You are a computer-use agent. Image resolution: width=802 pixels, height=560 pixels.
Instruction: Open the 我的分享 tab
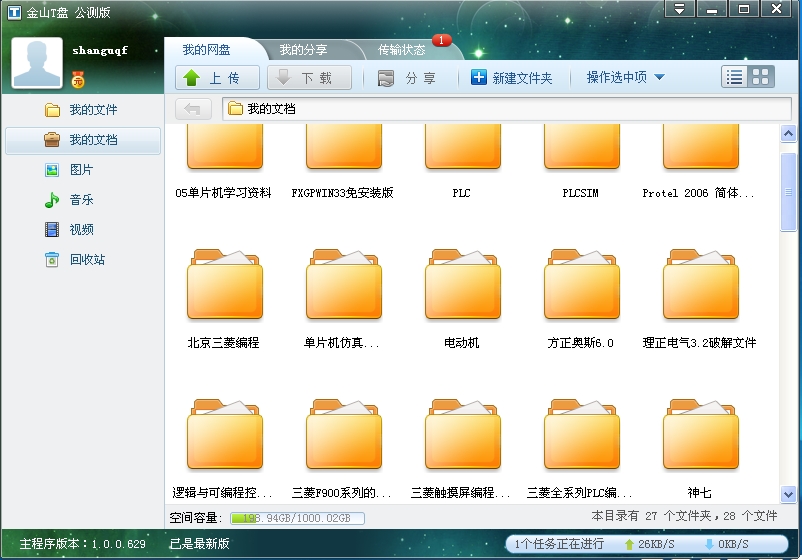(x=303, y=50)
